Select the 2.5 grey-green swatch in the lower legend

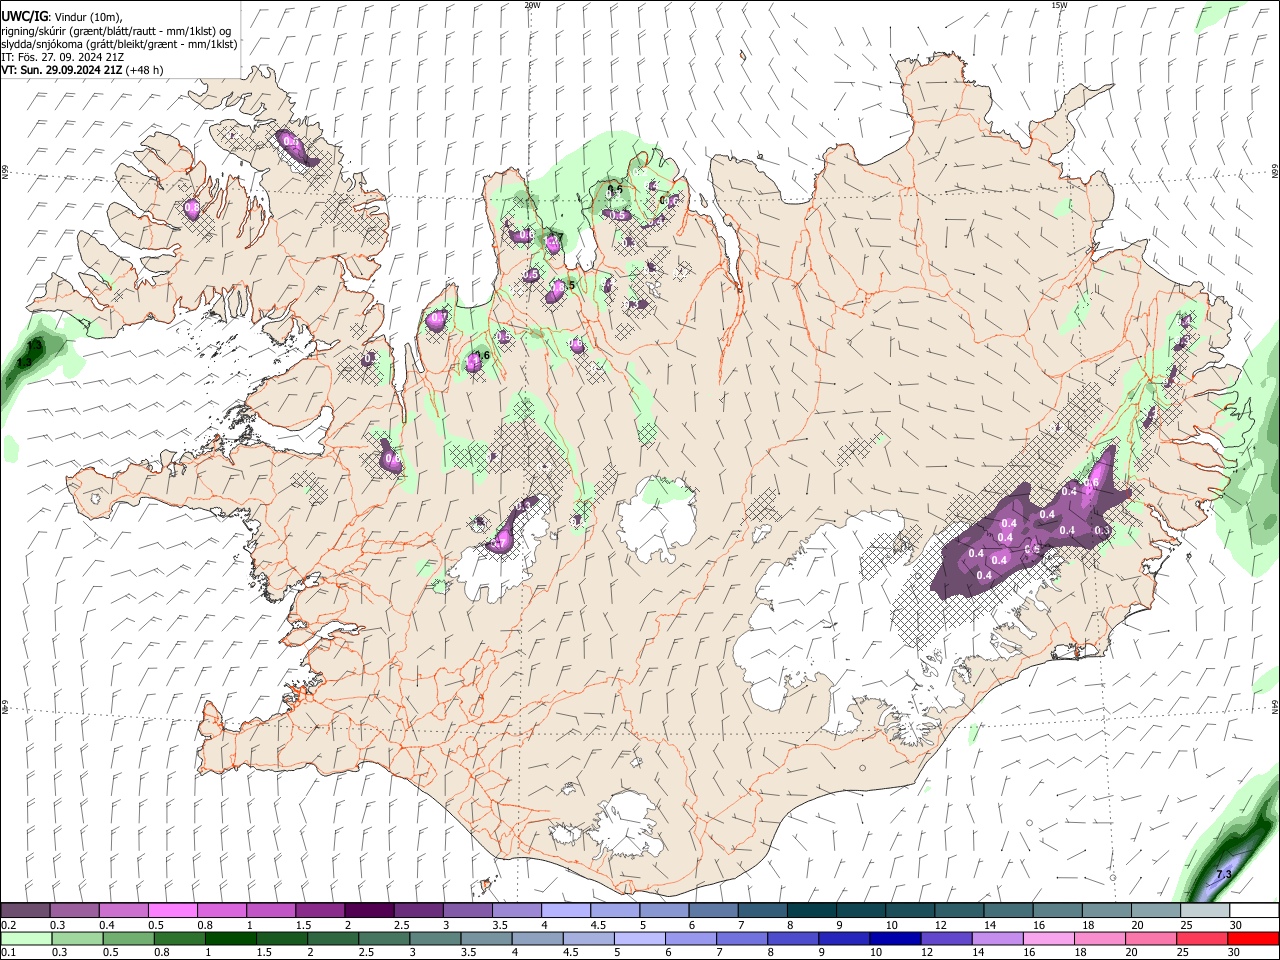click(383, 938)
